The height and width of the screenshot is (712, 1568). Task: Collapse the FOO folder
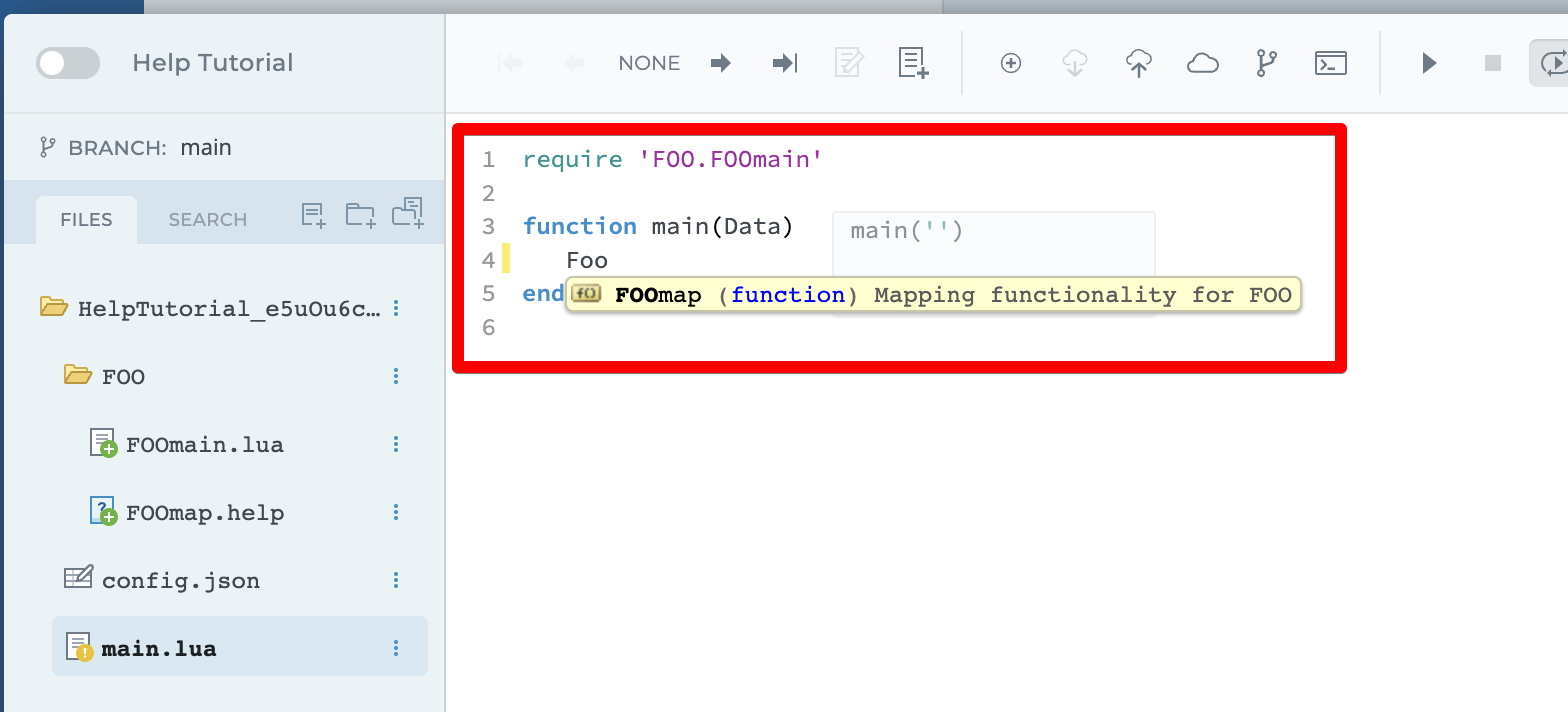pyautogui.click(x=77, y=376)
